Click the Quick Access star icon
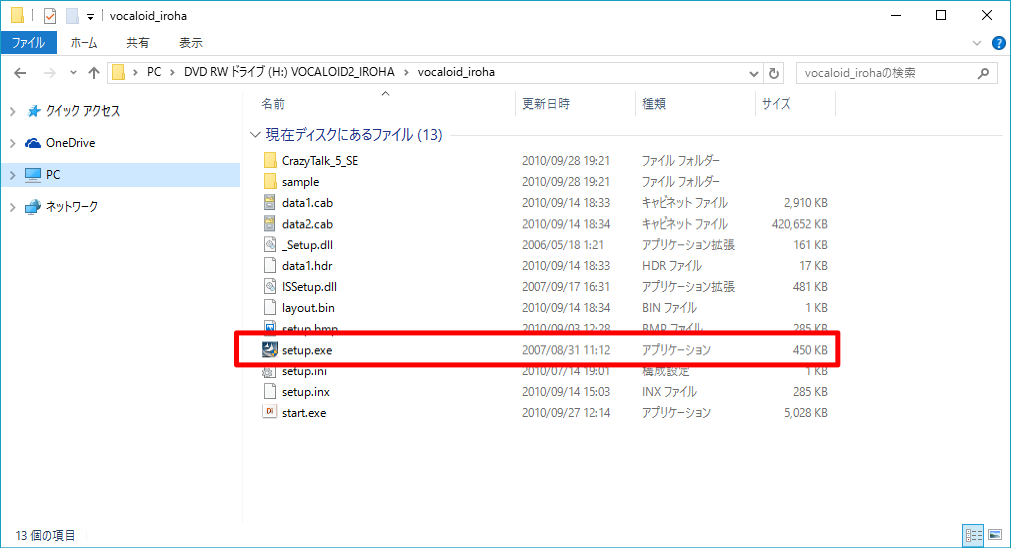This screenshot has height=548, width=1011. pyautogui.click(x=34, y=111)
